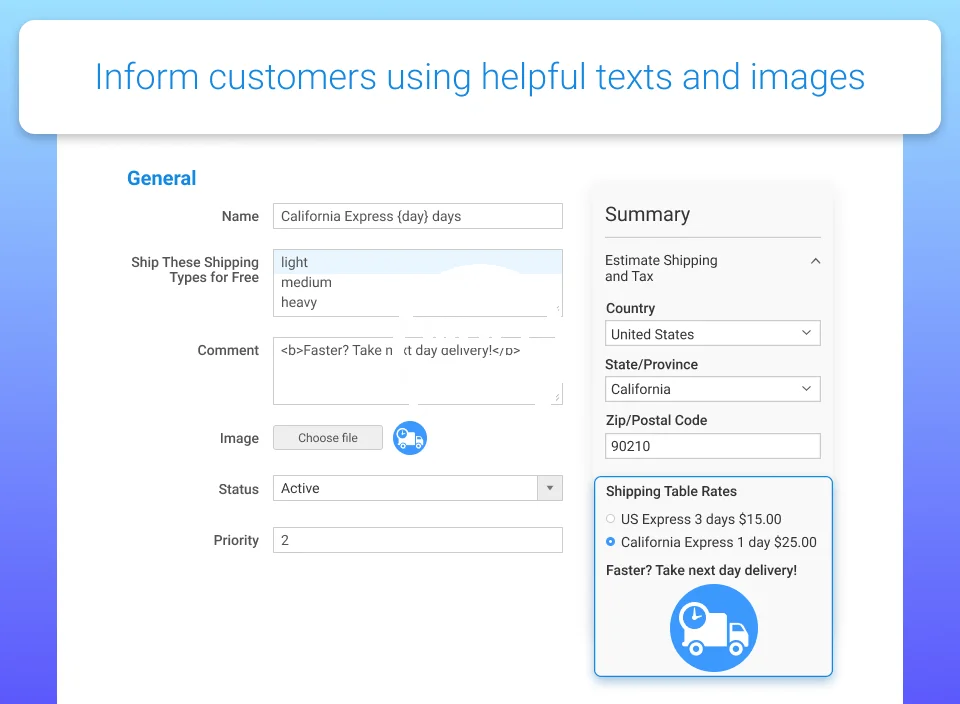Screen dimensions: 960x704
Task: Open the Status dropdown
Action: point(417,488)
